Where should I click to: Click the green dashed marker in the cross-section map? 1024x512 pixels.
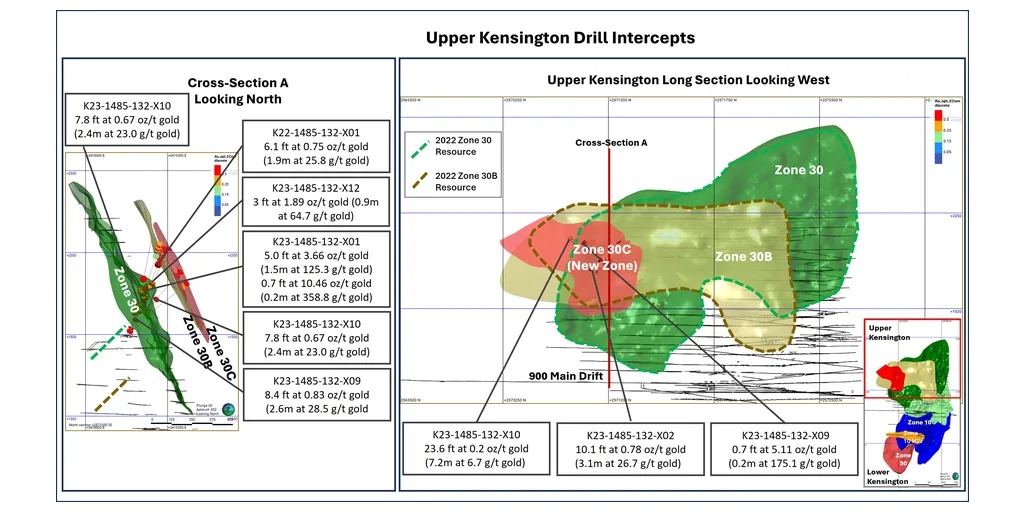pos(108,342)
